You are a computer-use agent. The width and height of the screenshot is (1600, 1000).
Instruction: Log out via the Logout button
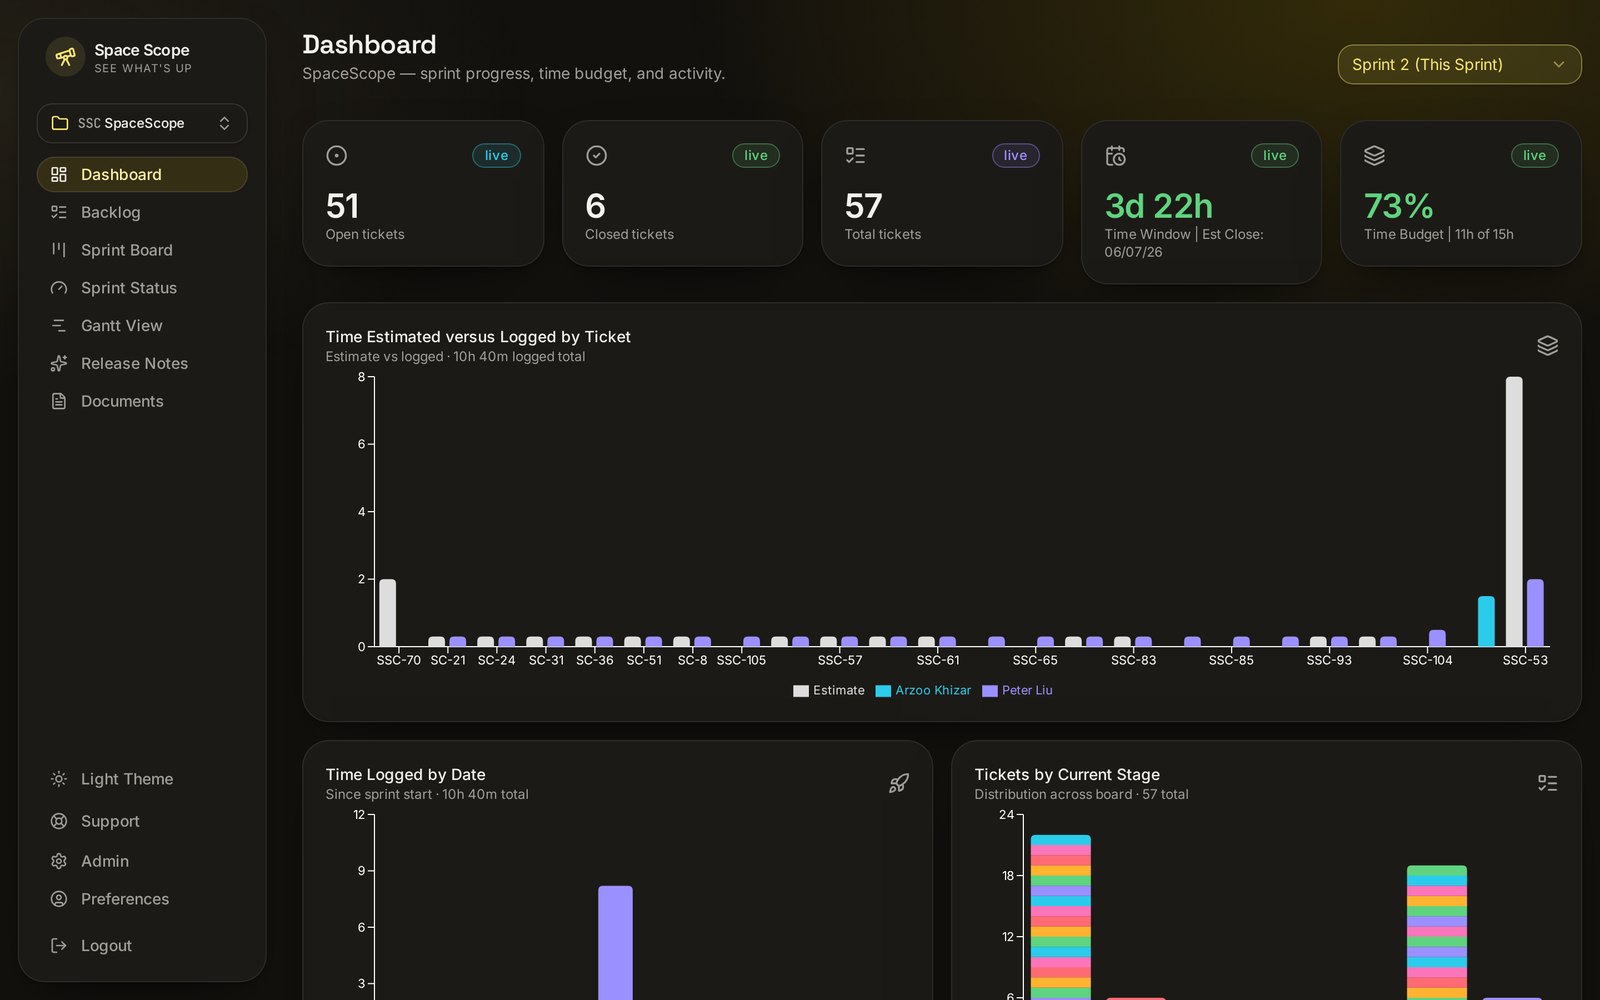142,945
